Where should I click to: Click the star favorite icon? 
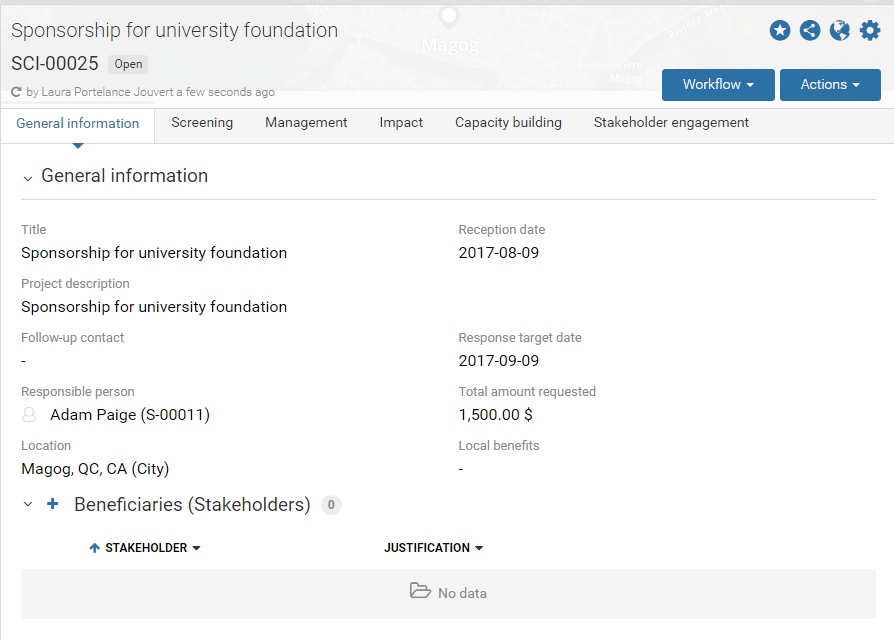tap(779, 30)
